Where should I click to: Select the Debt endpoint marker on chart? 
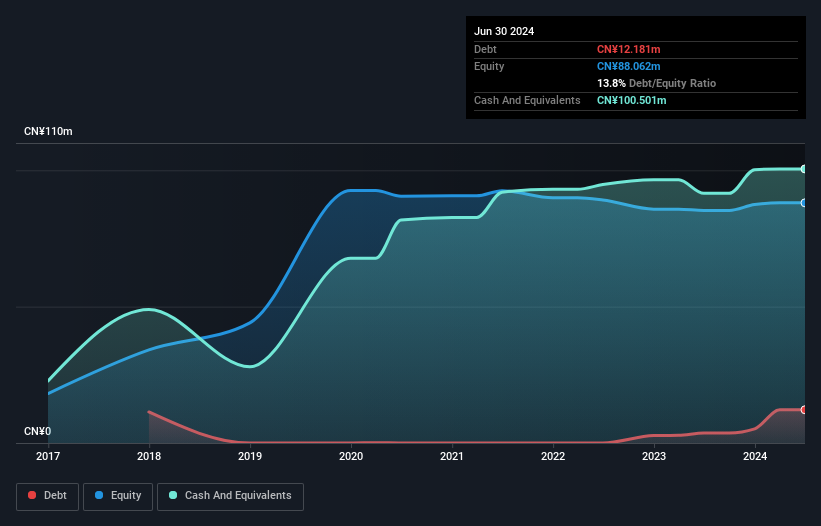[x=804, y=410]
